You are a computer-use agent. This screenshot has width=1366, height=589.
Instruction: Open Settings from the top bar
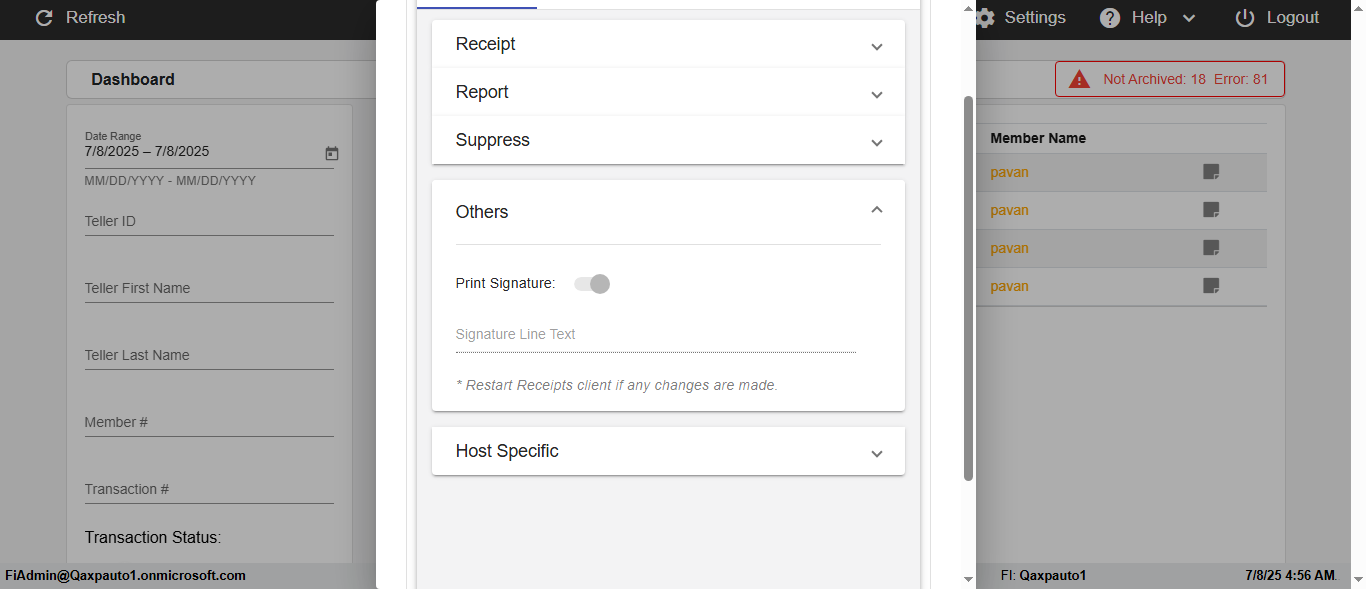[1021, 18]
